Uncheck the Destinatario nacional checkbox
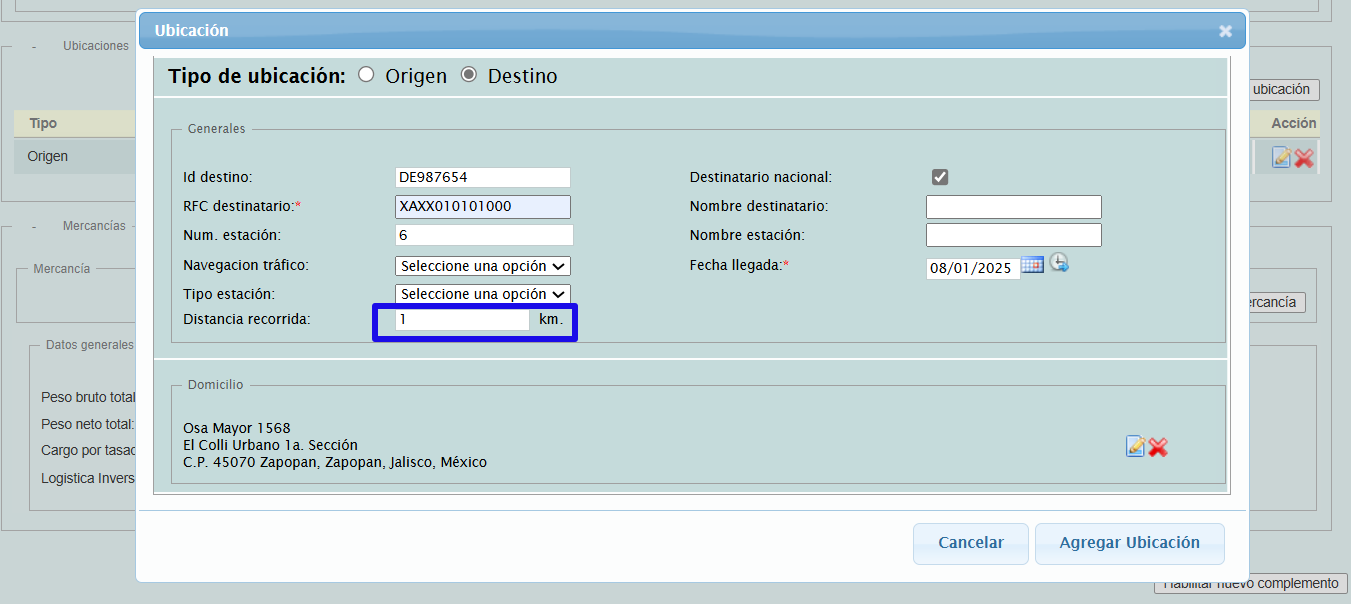This screenshot has width=1351, height=604. [940, 177]
